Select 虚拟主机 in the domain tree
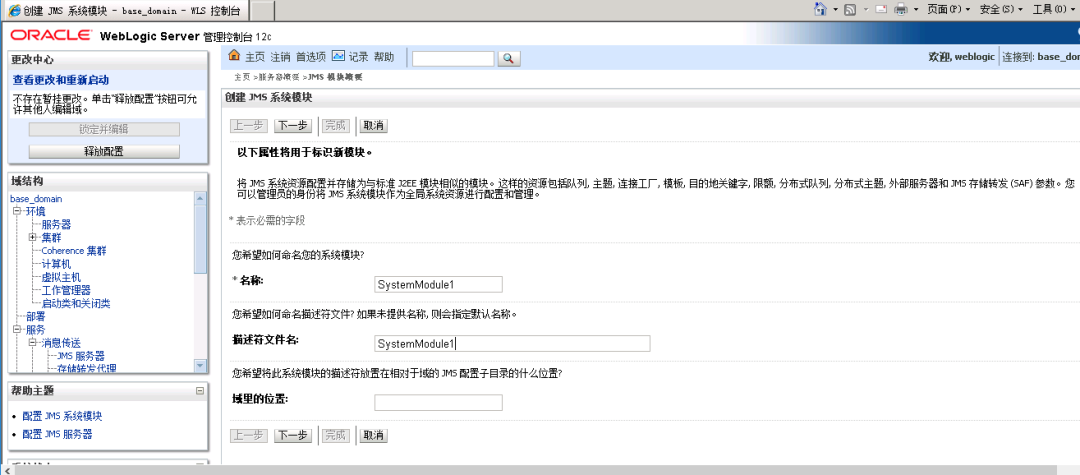The width and height of the screenshot is (1080, 475). coord(61,277)
